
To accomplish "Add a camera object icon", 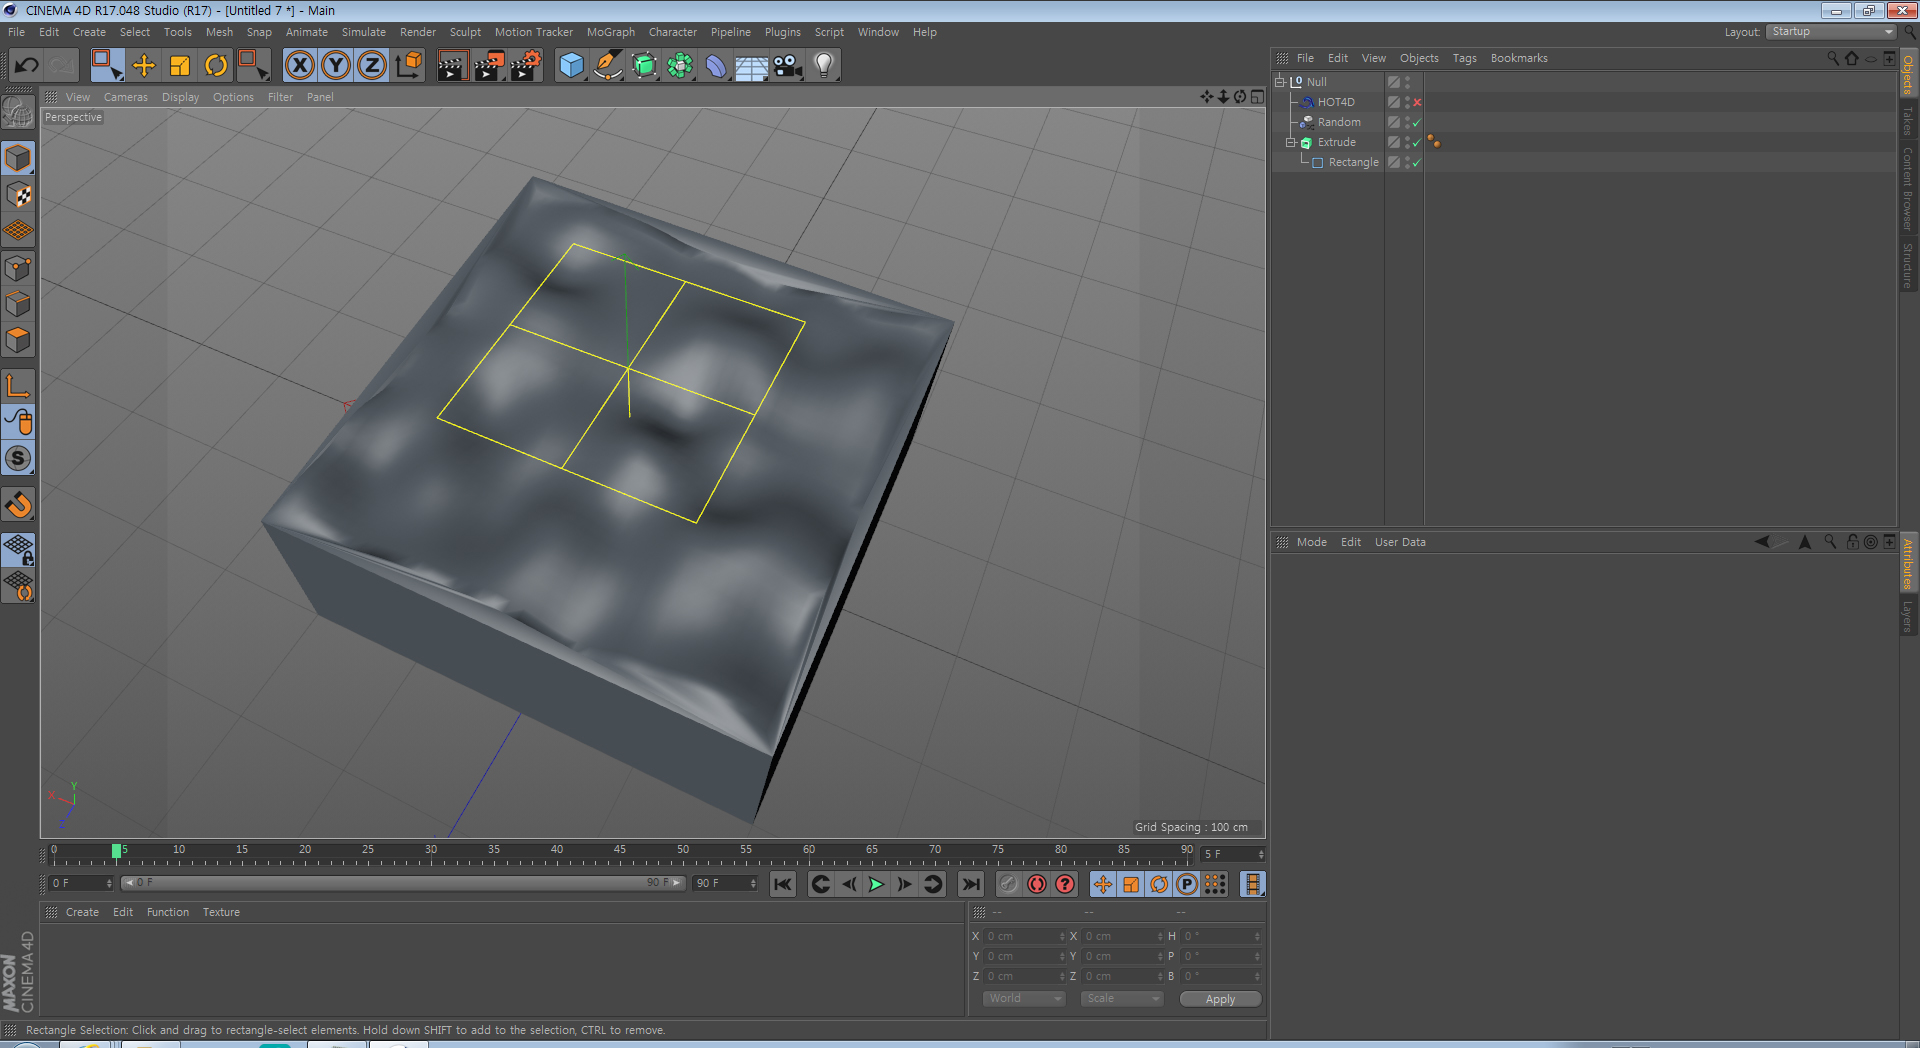I will (x=788, y=66).
